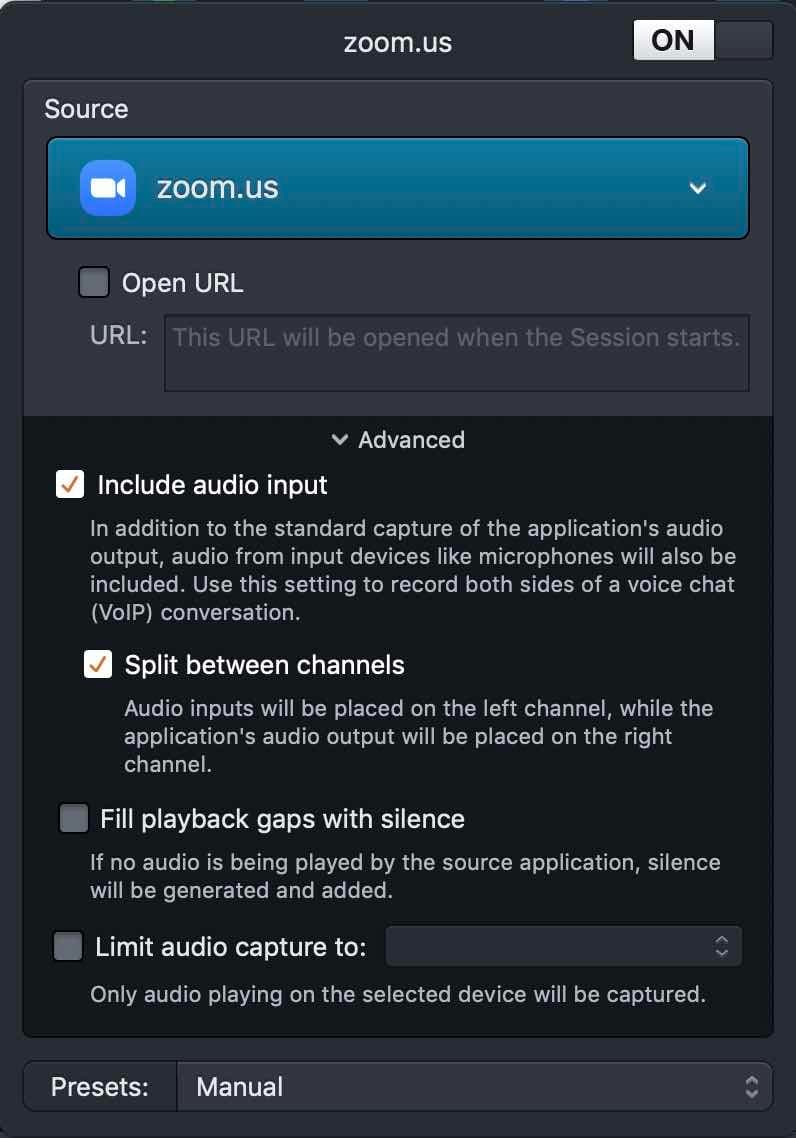Click the URL input field
The image size is (796, 1138).
click(456, 352)
